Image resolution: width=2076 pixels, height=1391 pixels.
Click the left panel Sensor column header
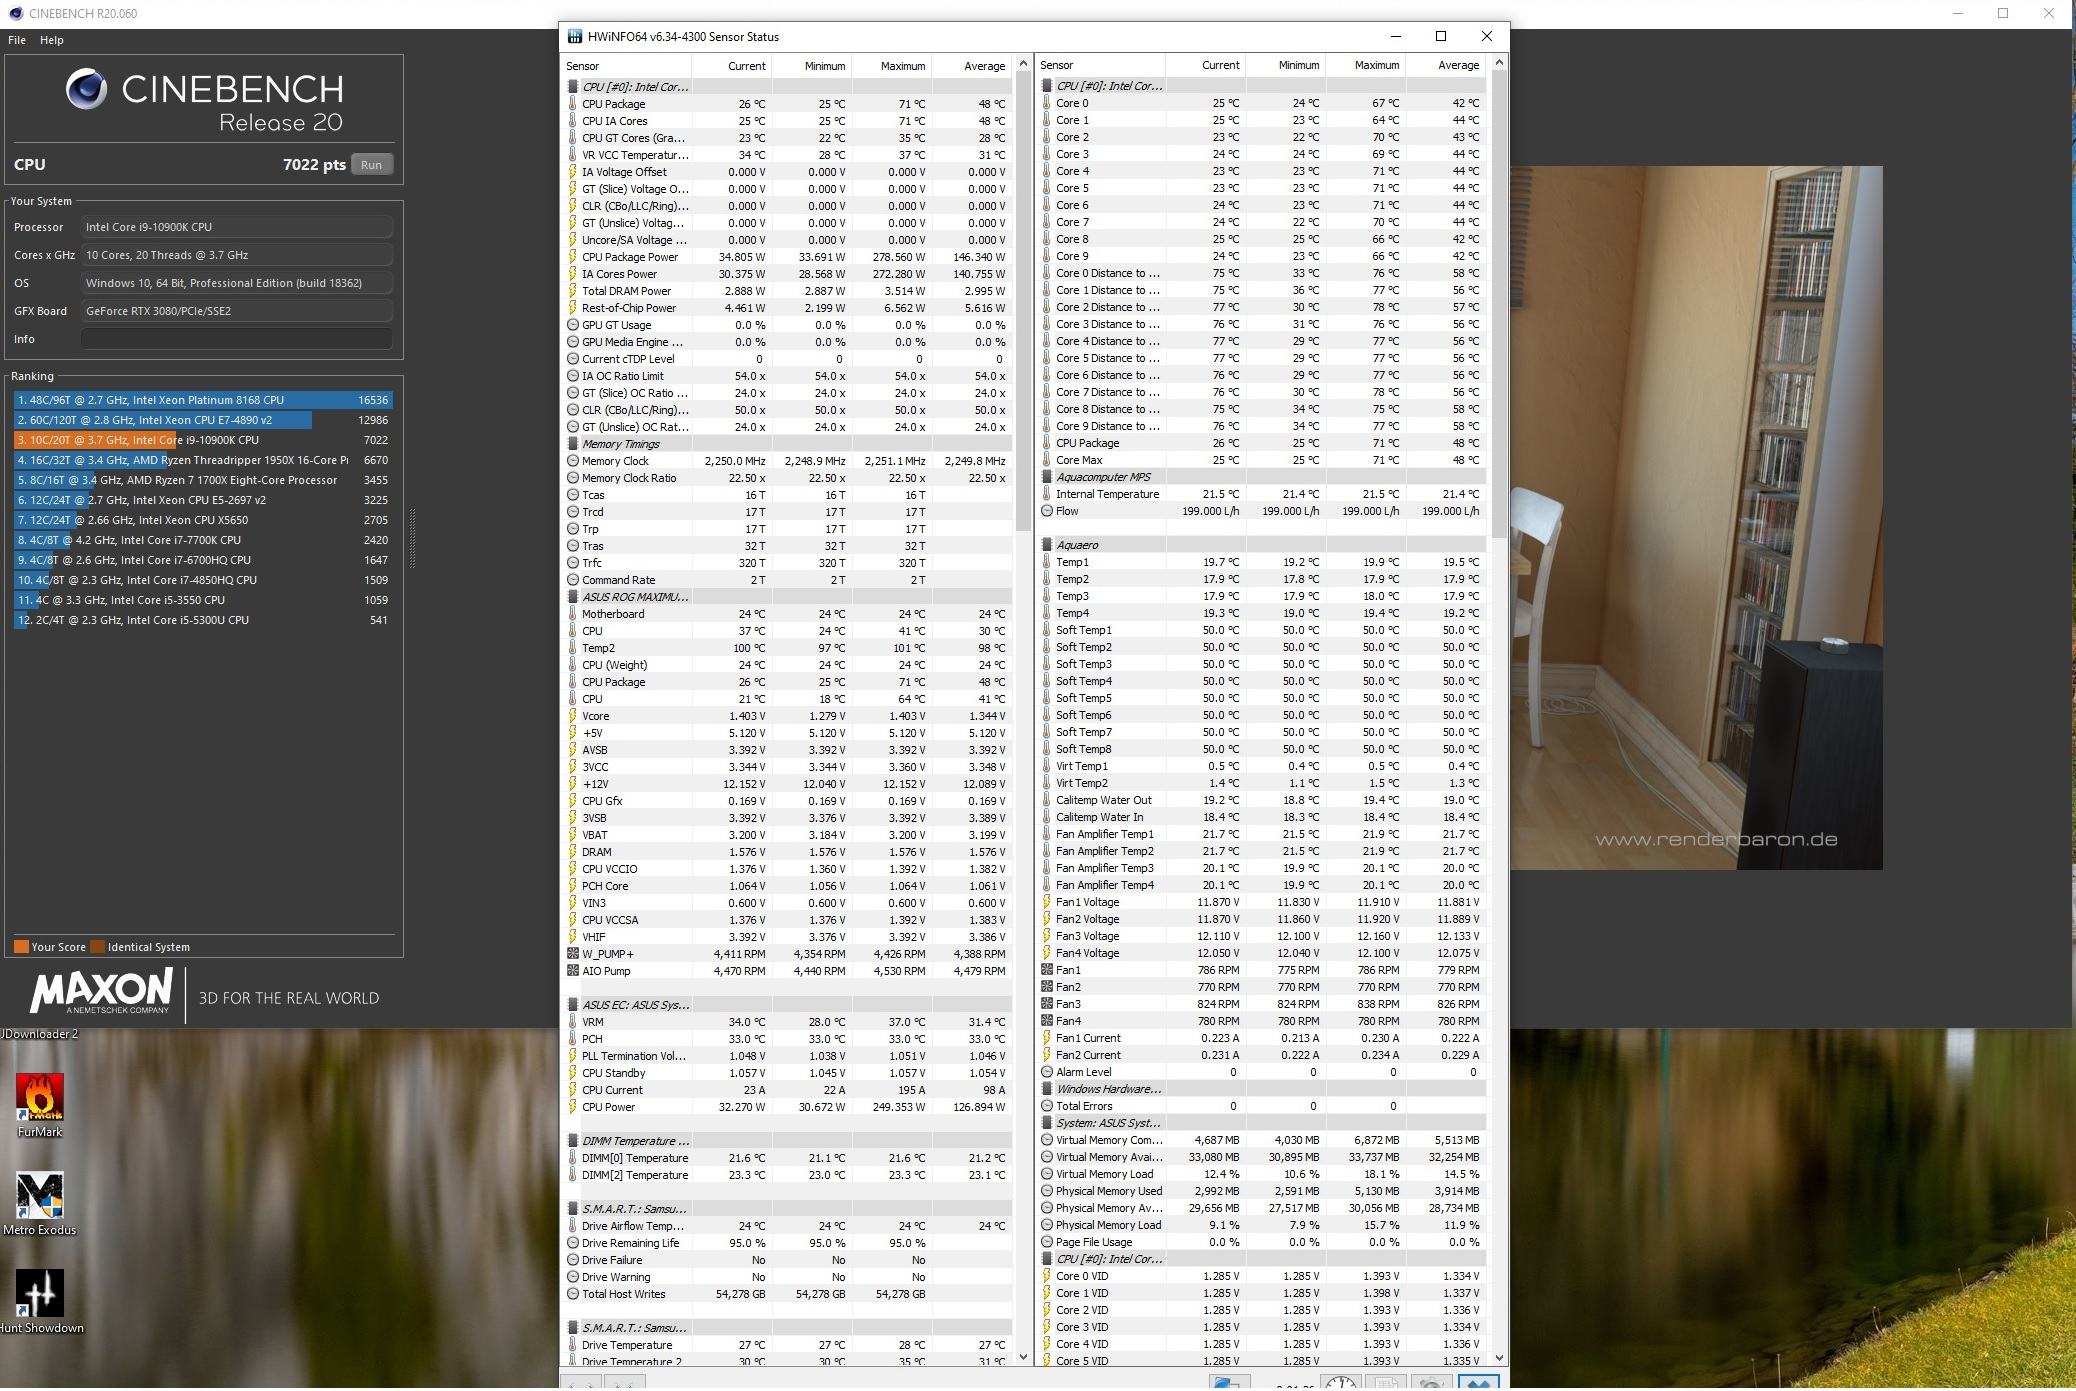click(x=627, y=66)
